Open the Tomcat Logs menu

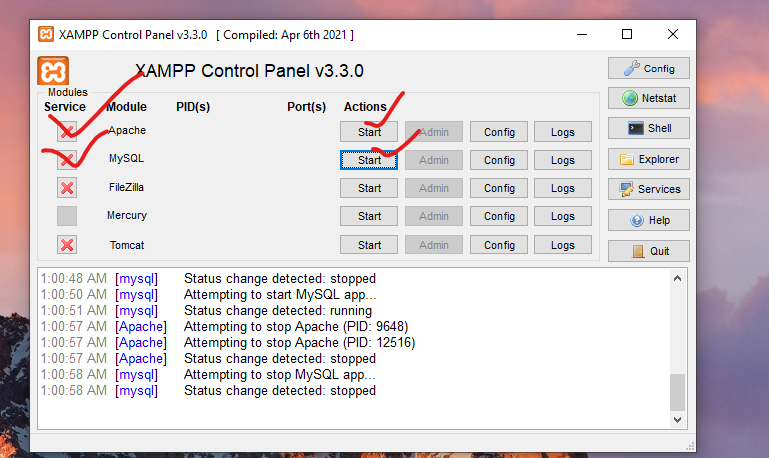(563, 245)
